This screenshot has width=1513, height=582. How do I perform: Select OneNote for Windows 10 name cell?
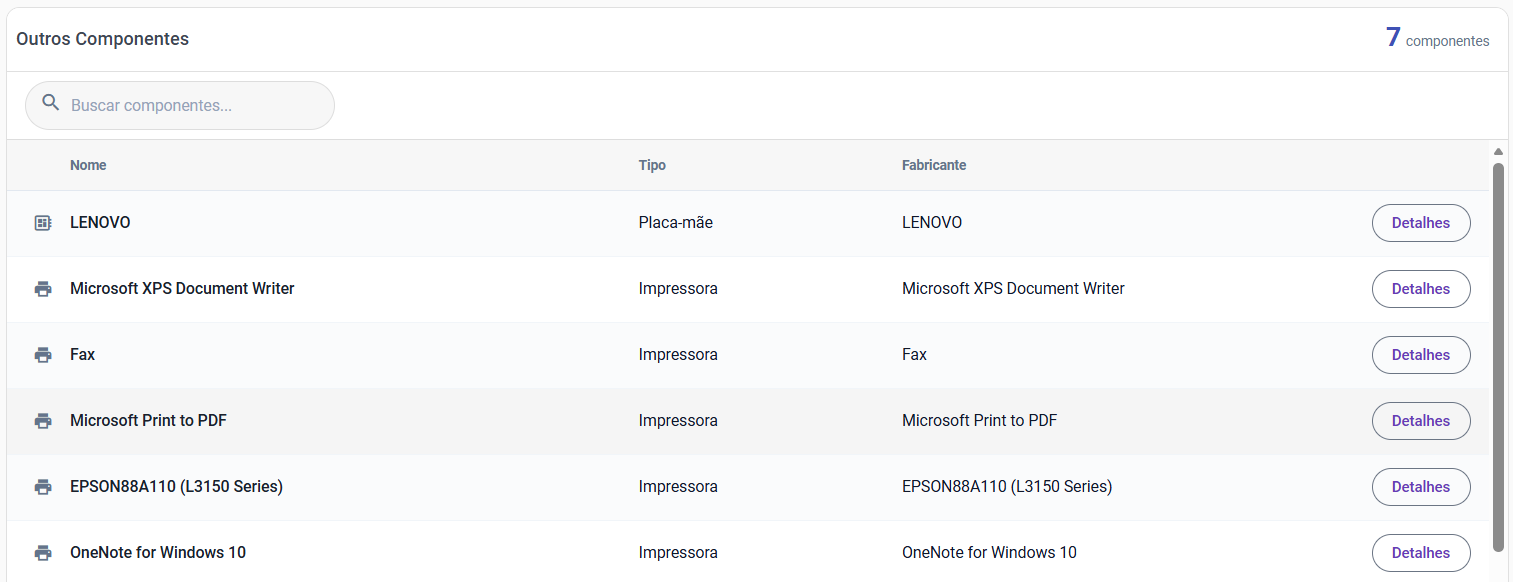[158, 553]
